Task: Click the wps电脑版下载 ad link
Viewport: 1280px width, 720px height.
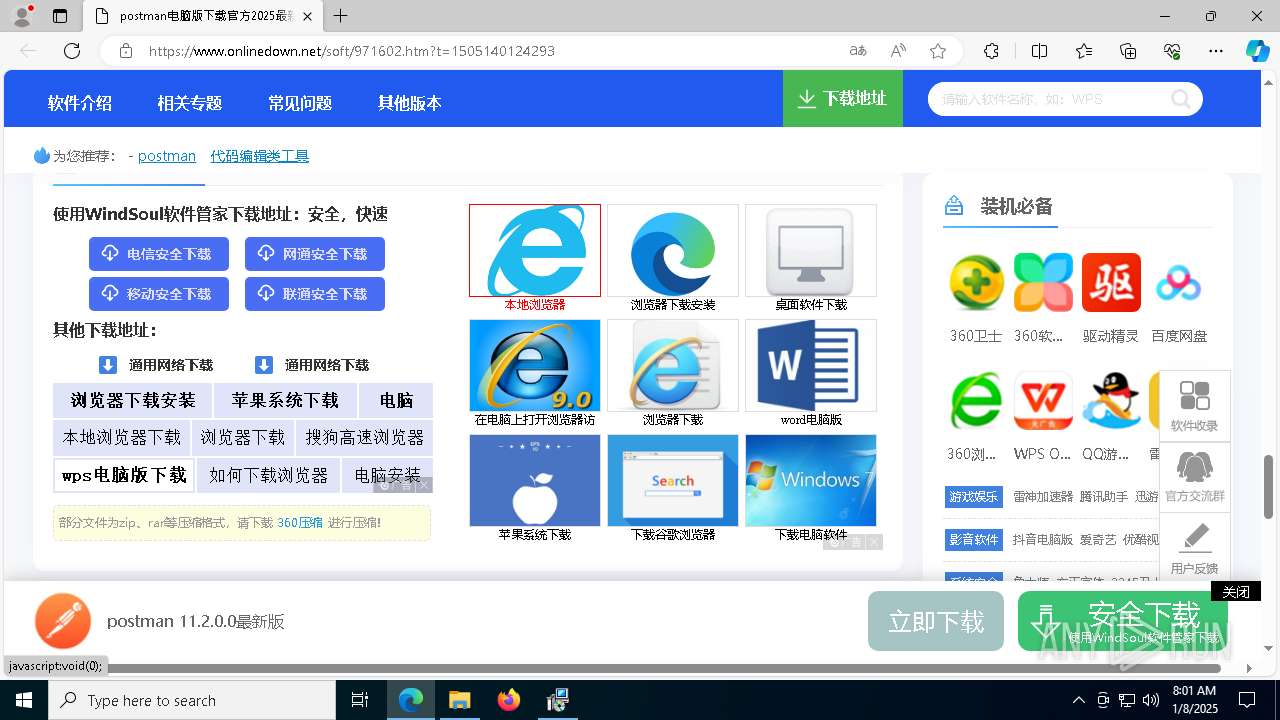Action: [124, 475]
